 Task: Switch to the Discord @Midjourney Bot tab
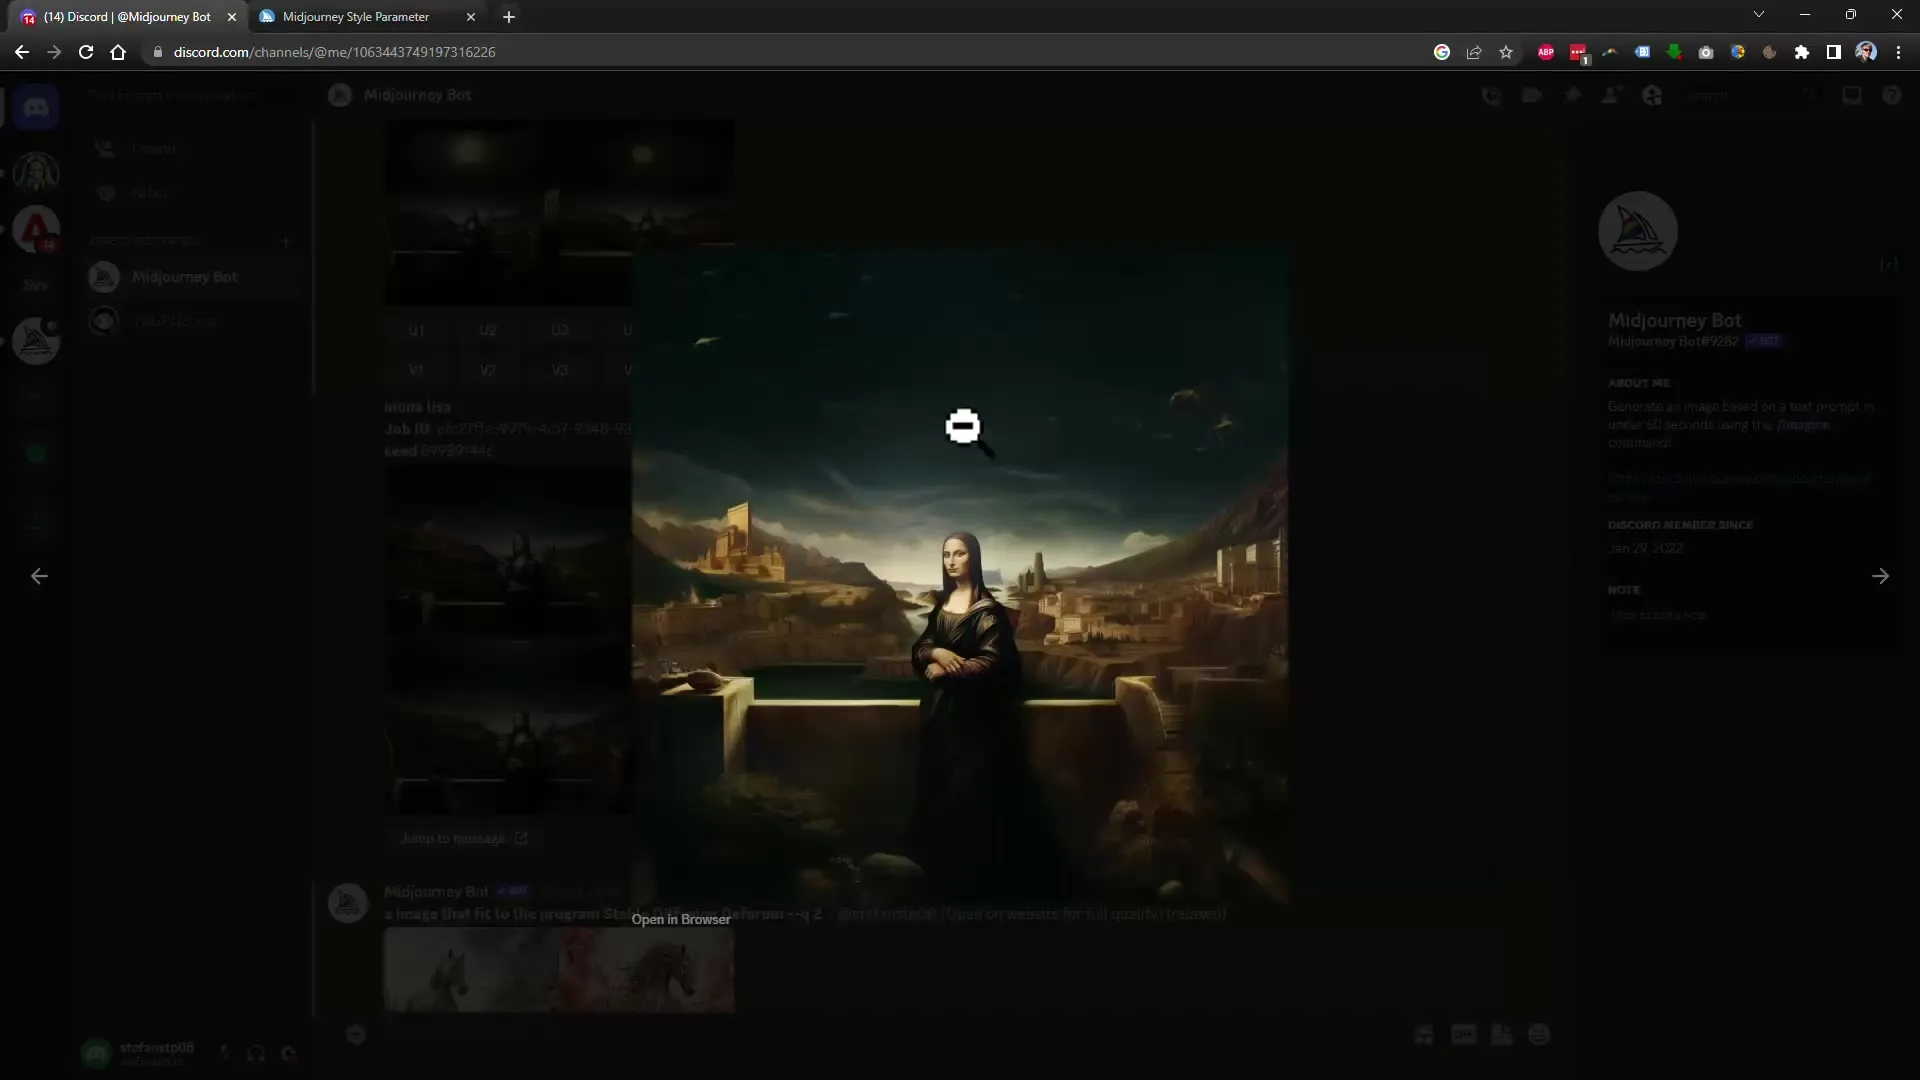point(128,17)
